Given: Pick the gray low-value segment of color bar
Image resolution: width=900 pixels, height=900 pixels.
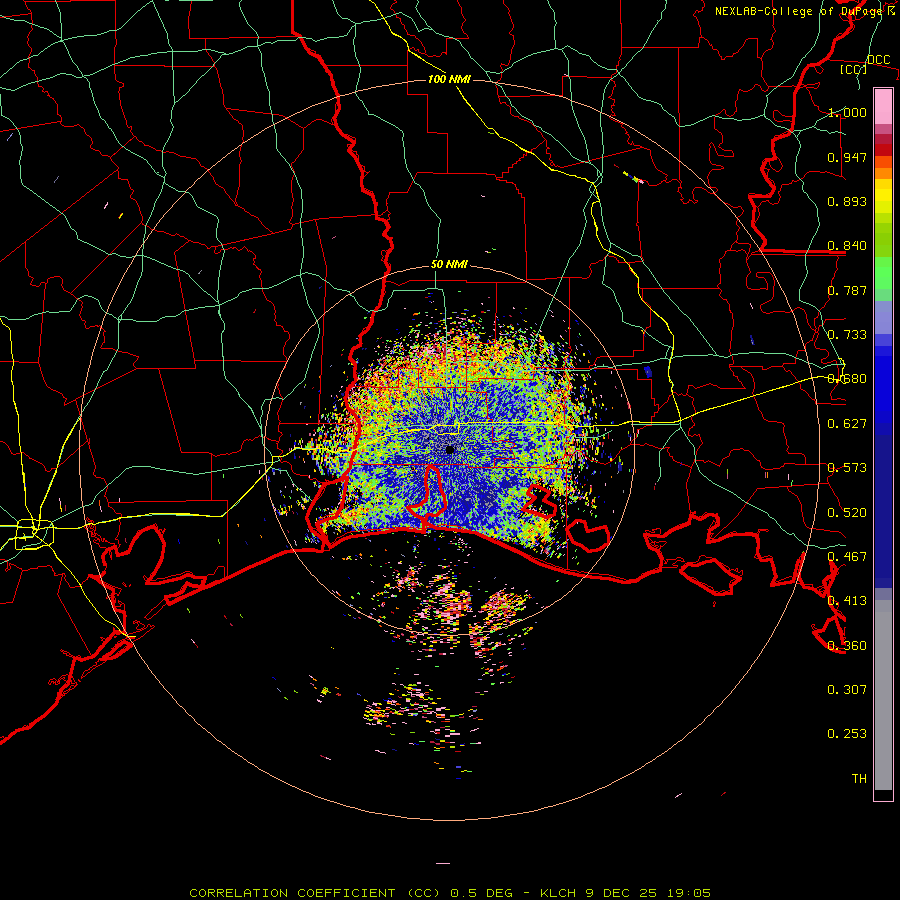Looking at the screenshot, I should (883, 695).
